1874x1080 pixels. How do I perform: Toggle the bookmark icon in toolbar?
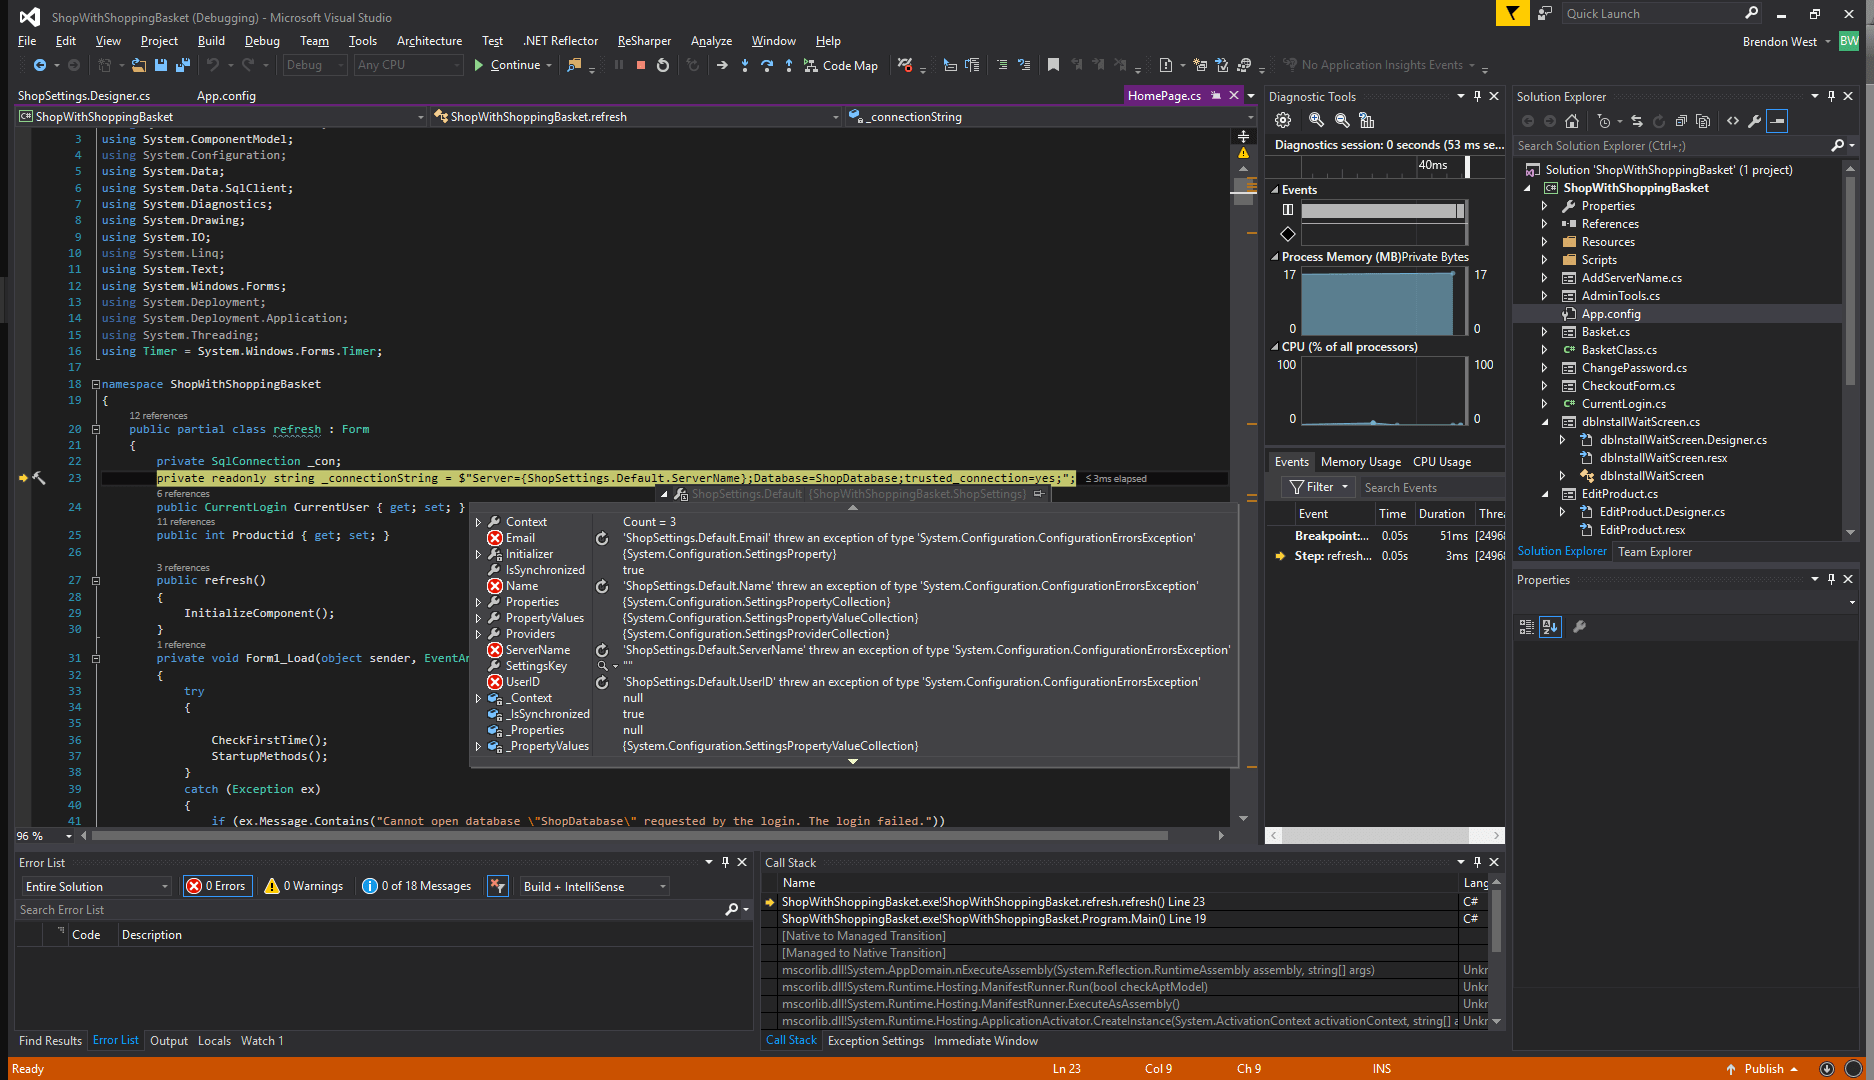coord(1053,65)
